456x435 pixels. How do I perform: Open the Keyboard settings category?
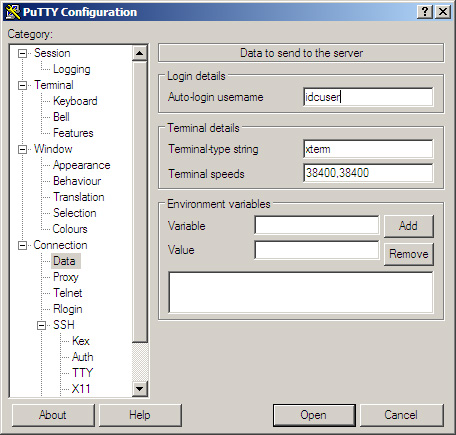[75, 101]
